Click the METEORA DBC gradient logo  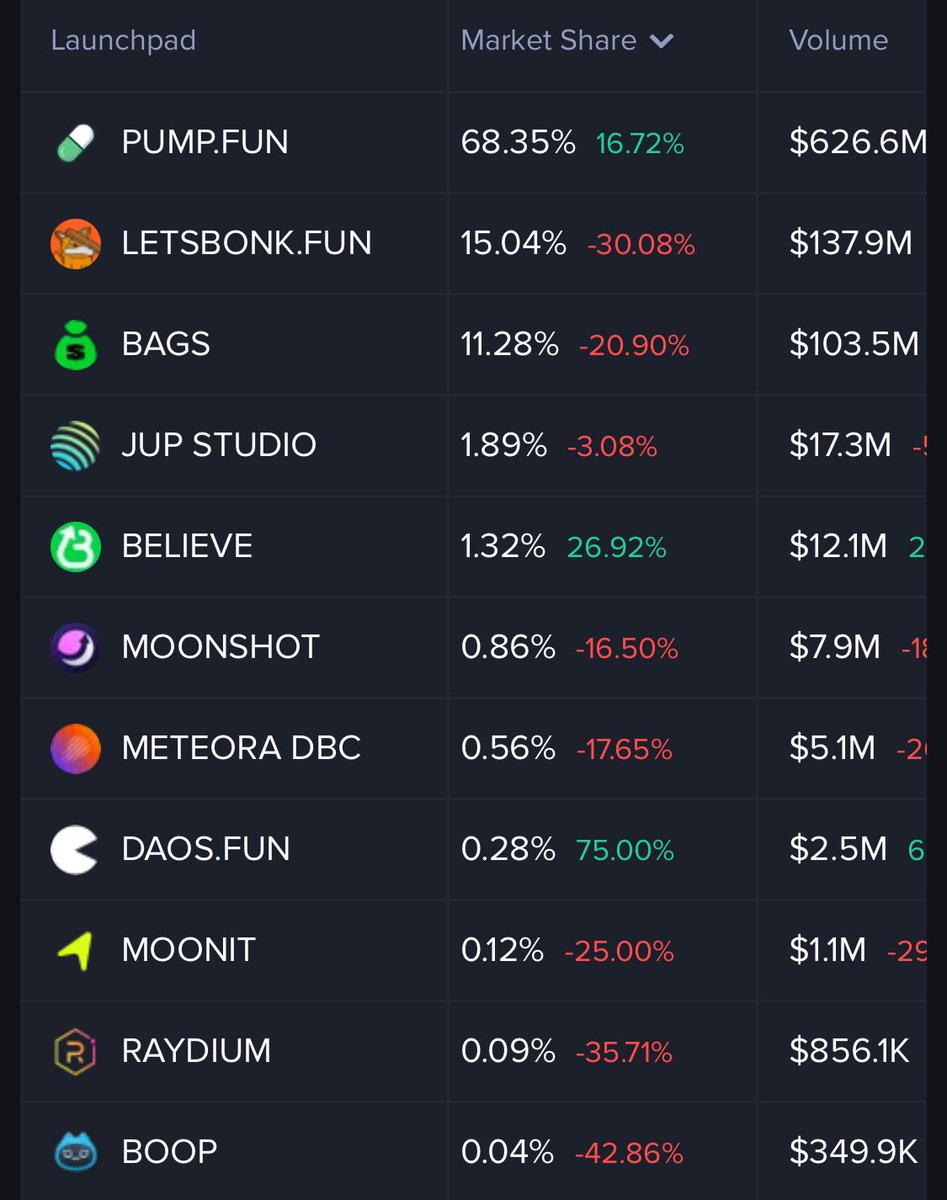(76, 748)
